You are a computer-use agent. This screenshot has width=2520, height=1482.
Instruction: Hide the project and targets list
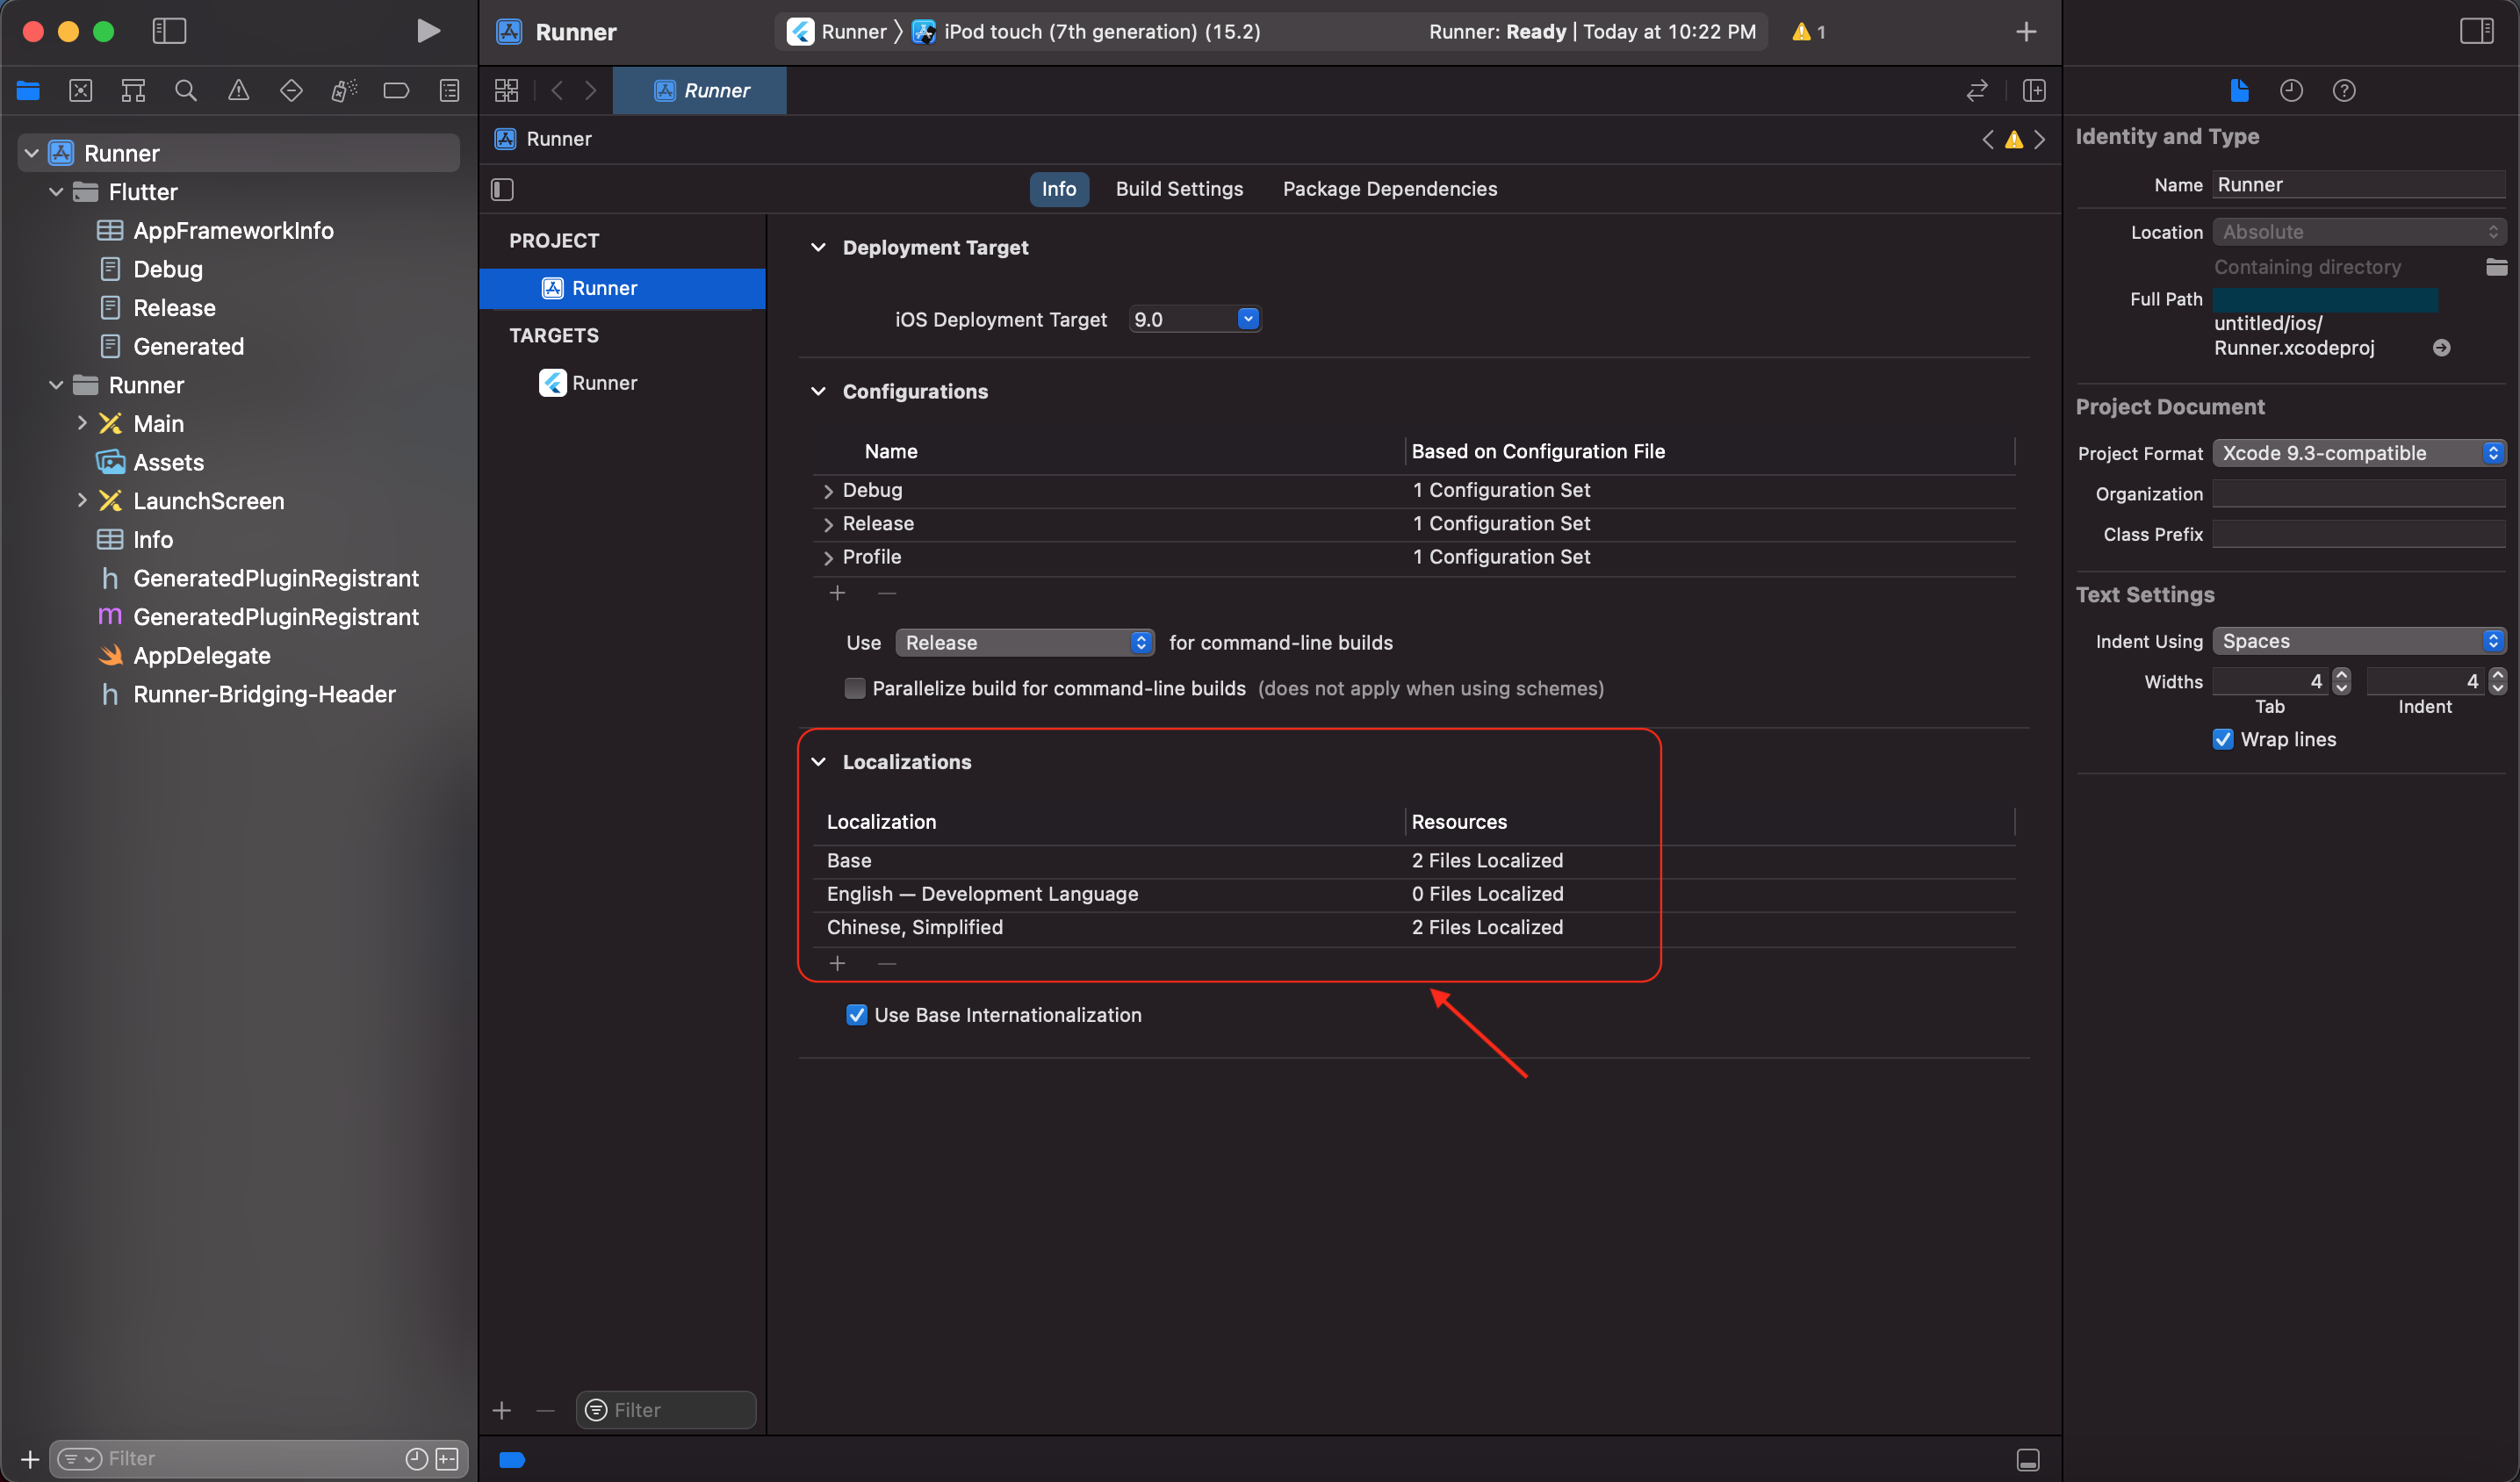click(x=503, y=189)
